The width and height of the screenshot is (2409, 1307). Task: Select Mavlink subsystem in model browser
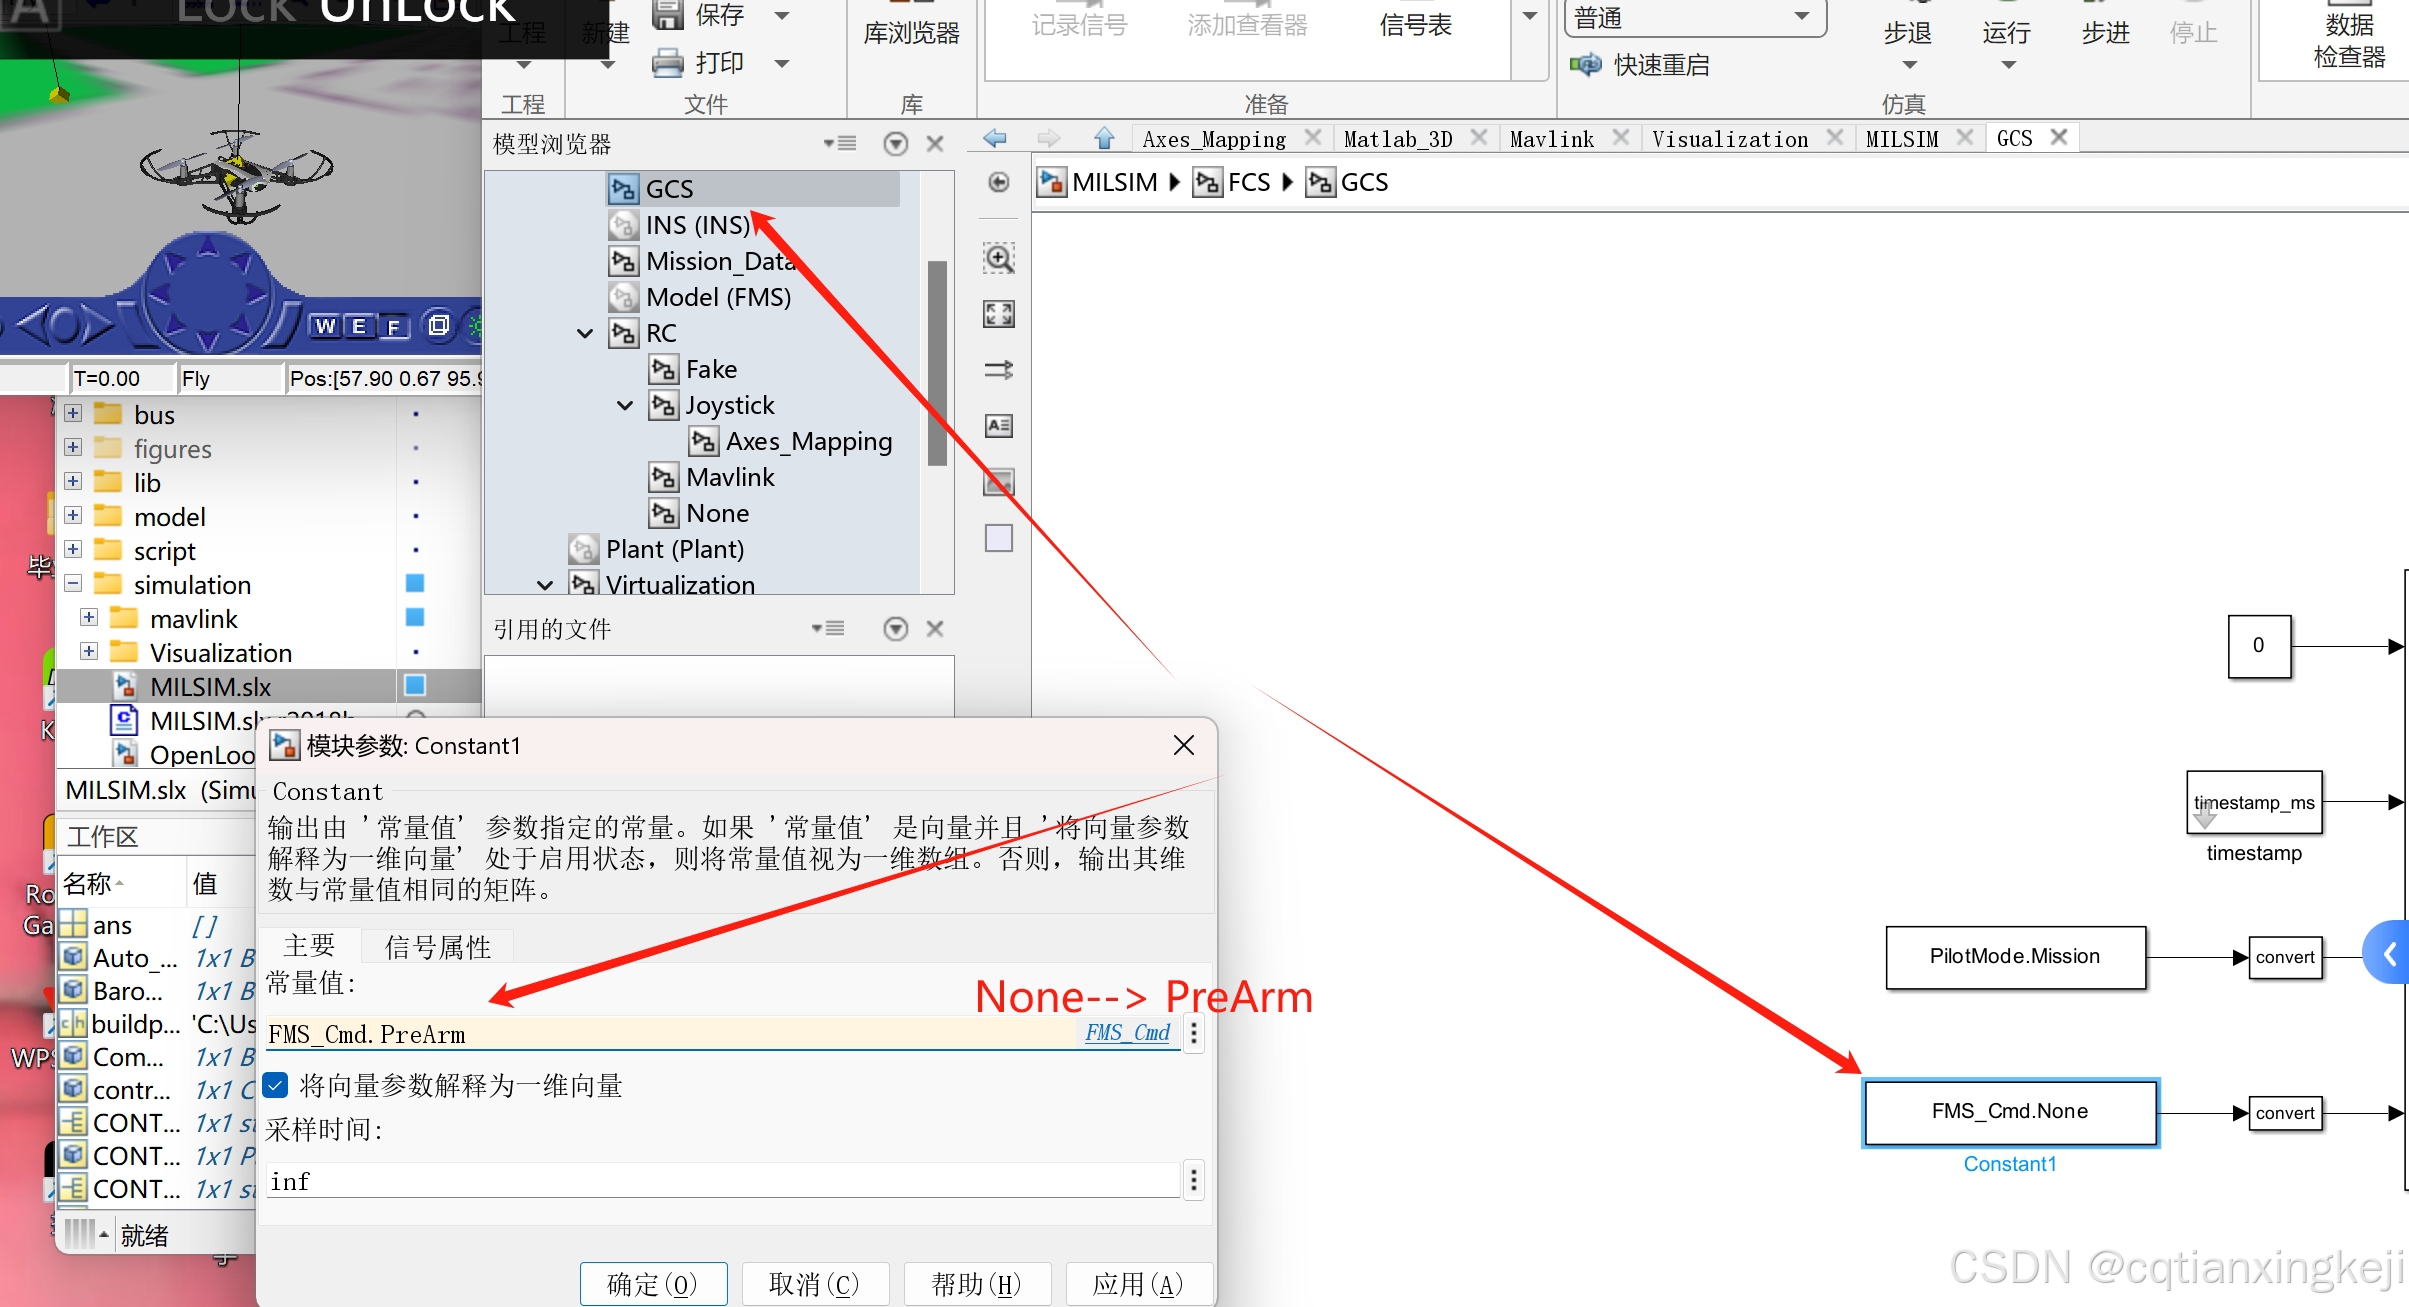pyautogui.click(x=730, y=477)
